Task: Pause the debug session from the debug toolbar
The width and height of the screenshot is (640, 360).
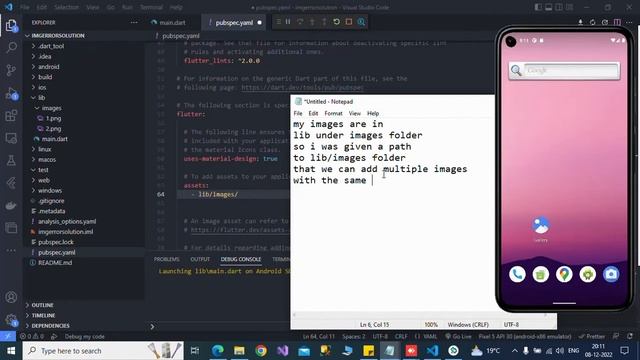Action: pos(288,22)
